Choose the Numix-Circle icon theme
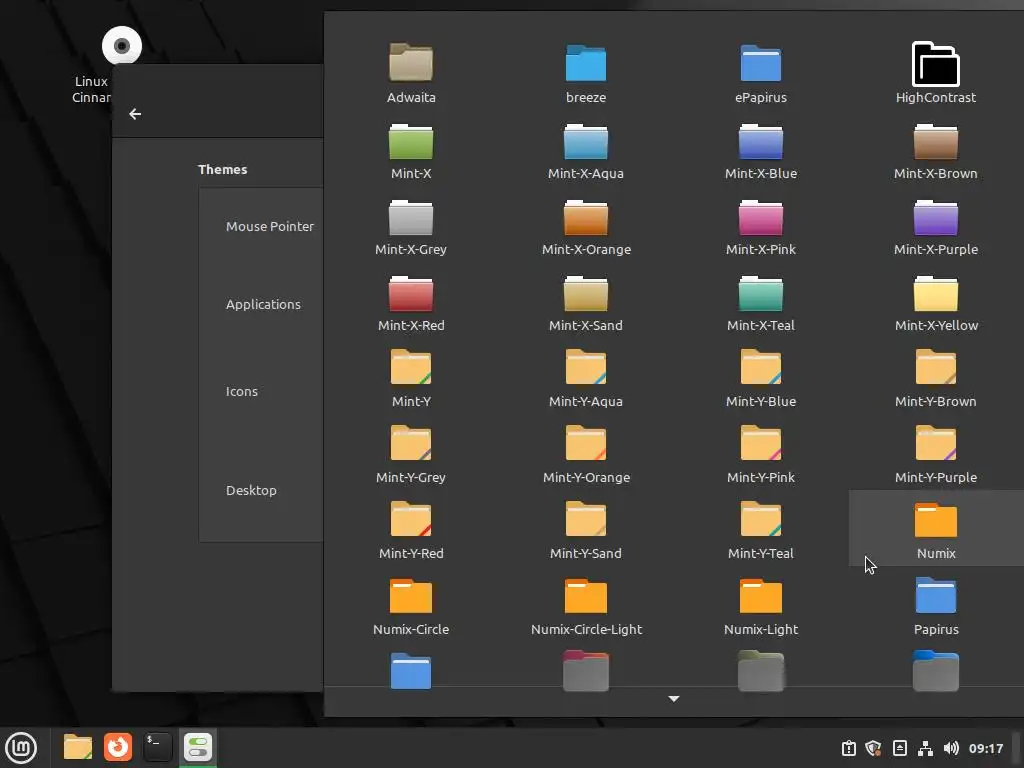Image resolution: width=1024 pixels, height=768 pixels. [x=411, y=605]
